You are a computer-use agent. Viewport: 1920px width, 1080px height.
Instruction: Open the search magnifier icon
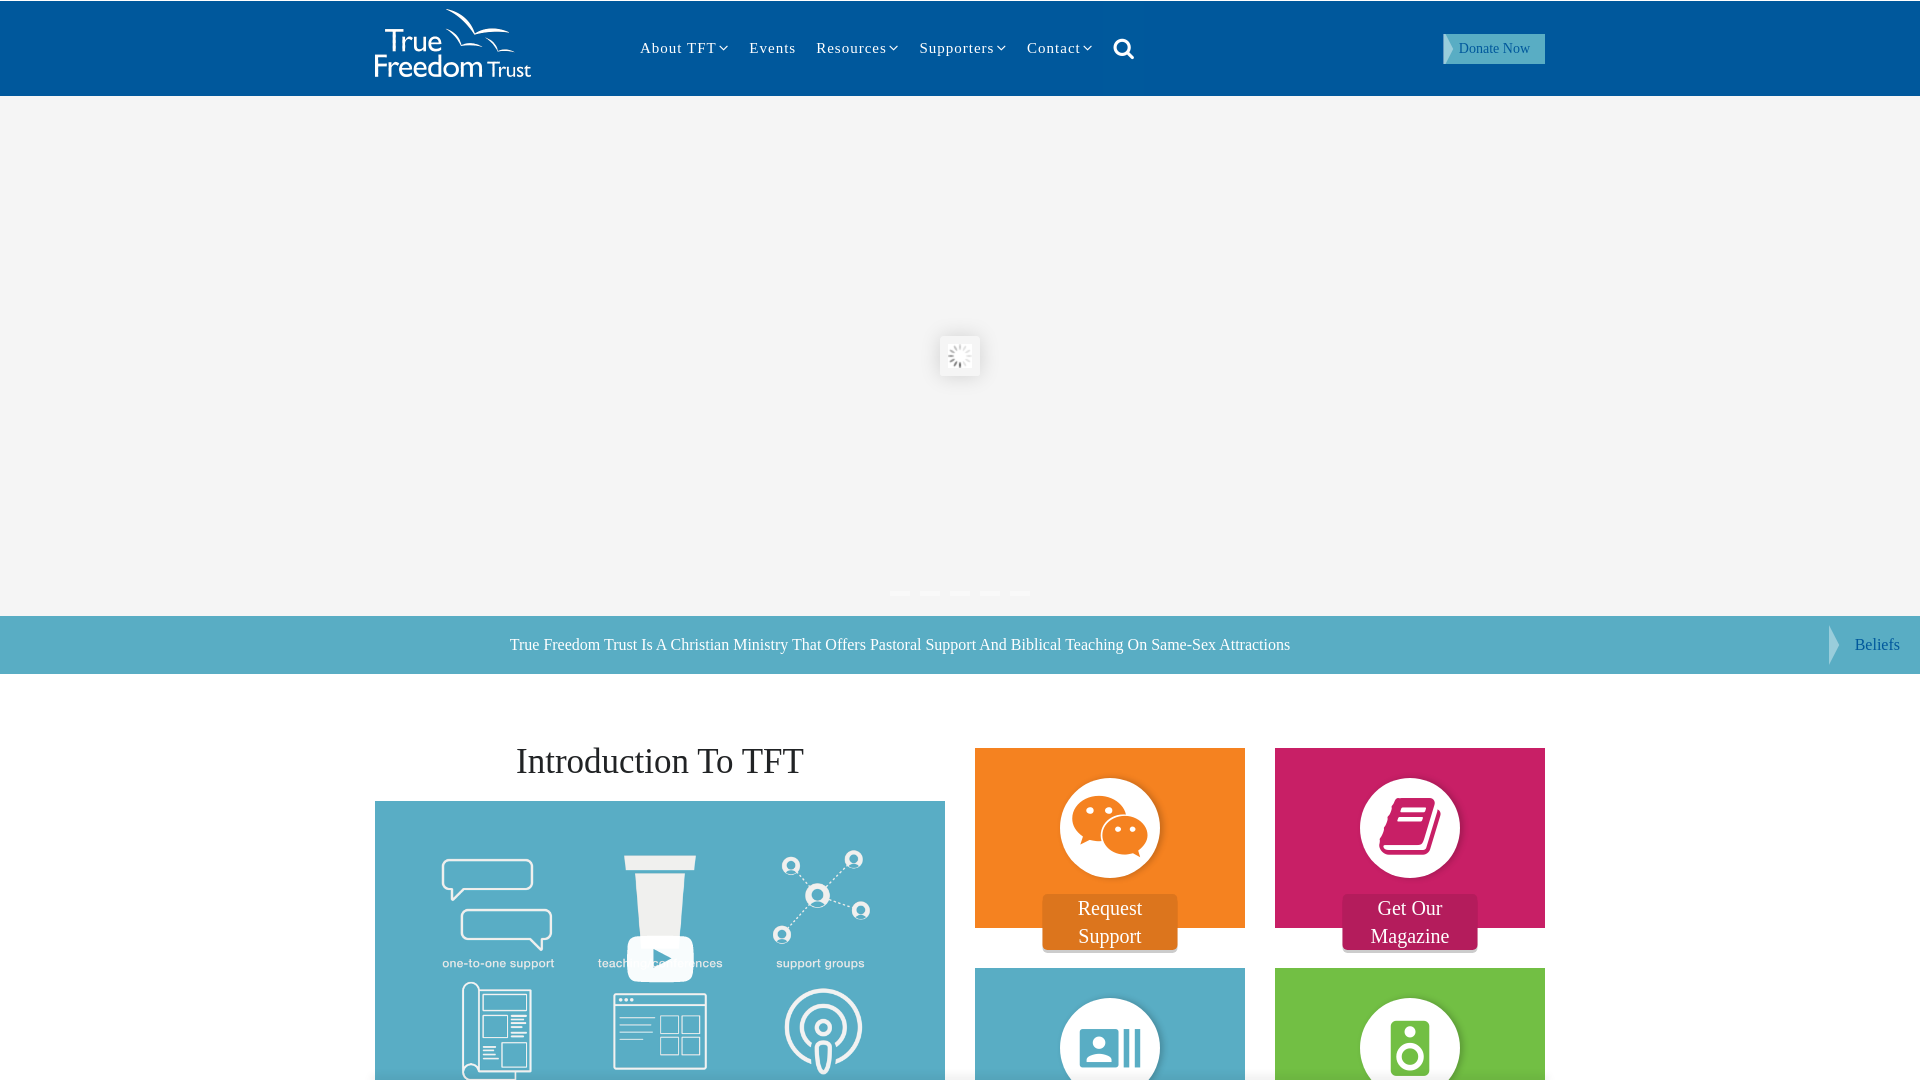(x=1123, y=49)
